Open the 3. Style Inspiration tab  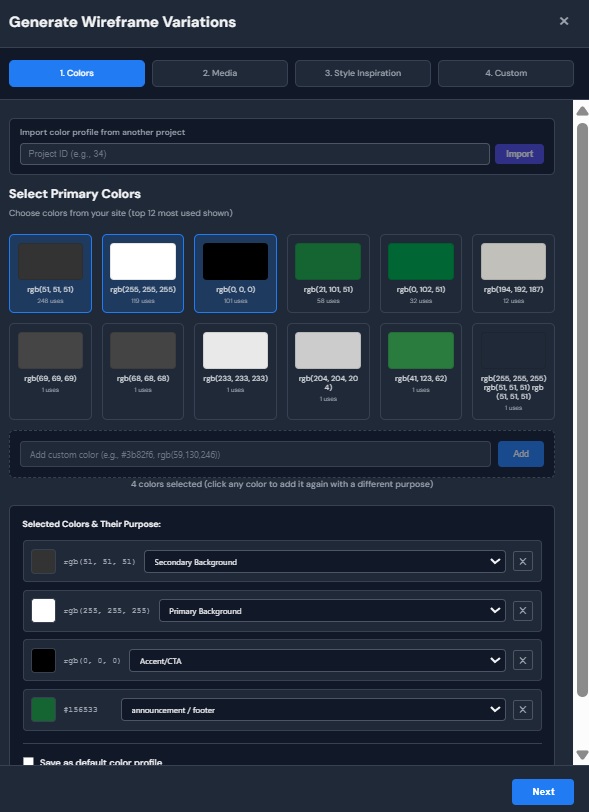click(x=363, y=73)
